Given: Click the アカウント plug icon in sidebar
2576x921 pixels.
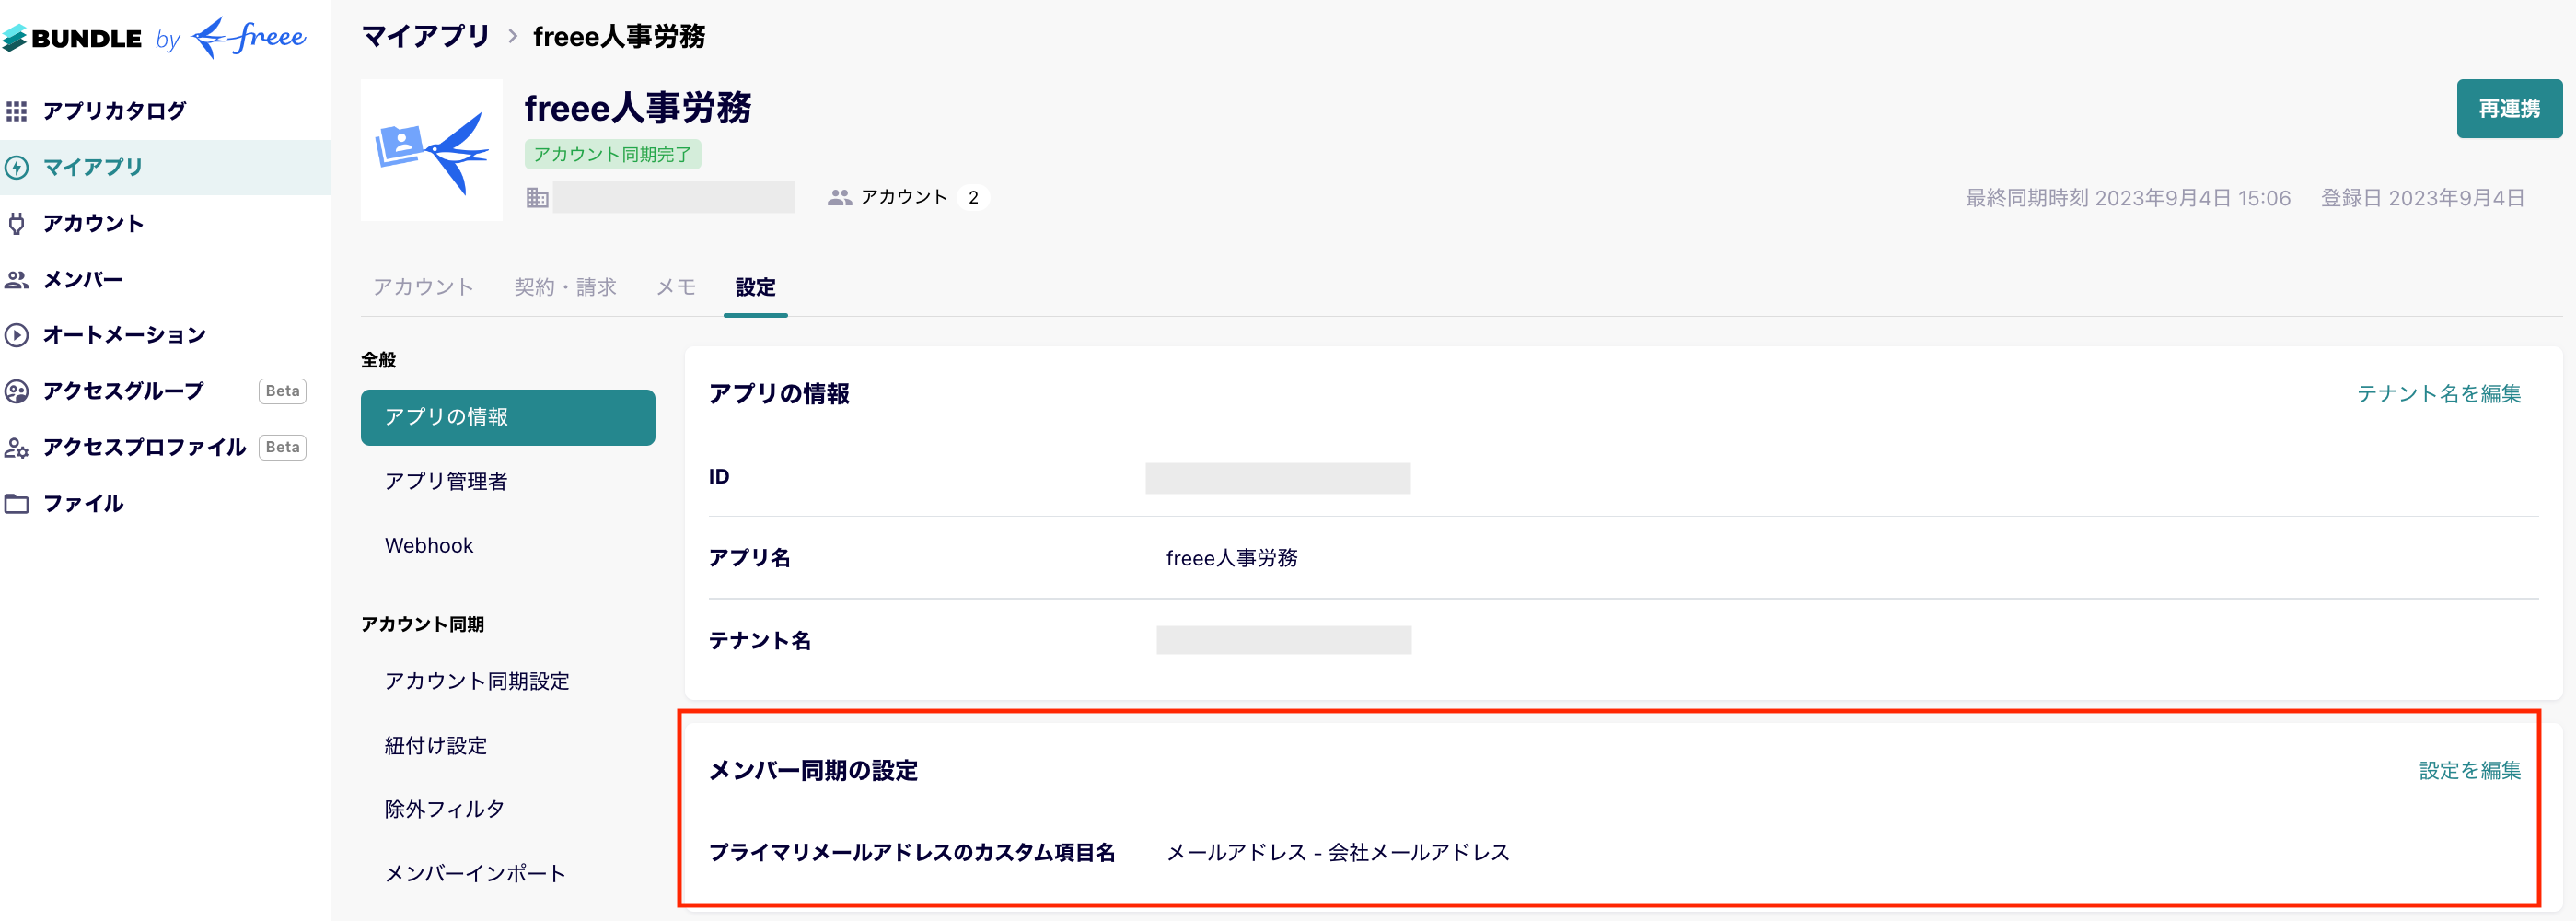Looking at the screenshot, I should 17,223.
